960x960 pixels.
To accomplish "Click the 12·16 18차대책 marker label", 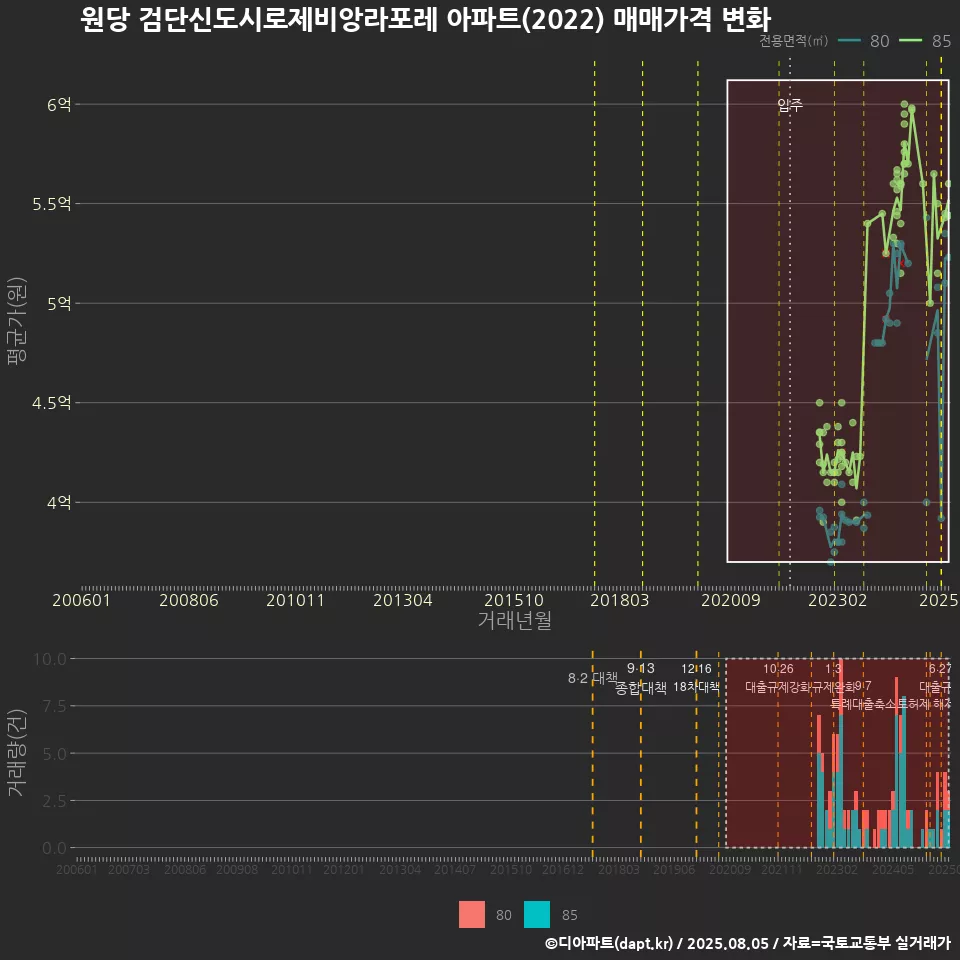I will pos(696,678).
